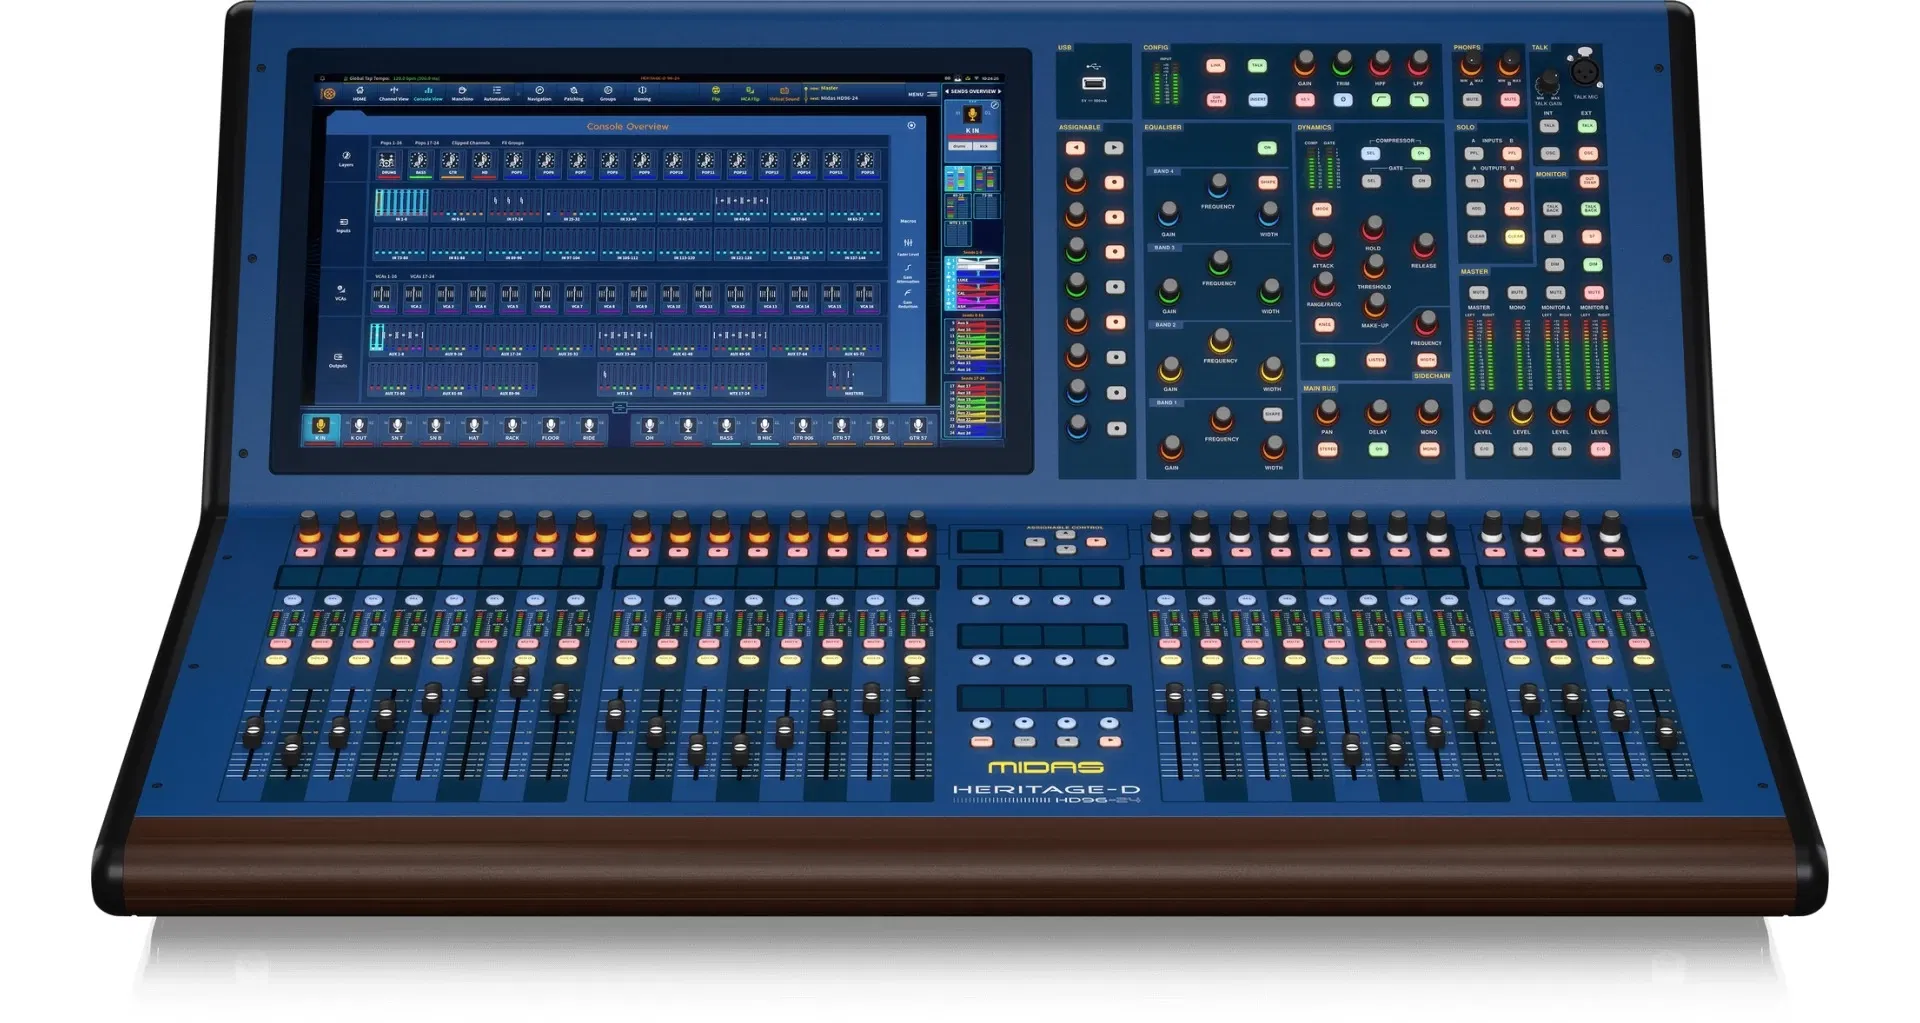Viewport: 1920px width, 1023px height.
Task: Switch to the Pops 17-24 tab
Action: [427, 143]
